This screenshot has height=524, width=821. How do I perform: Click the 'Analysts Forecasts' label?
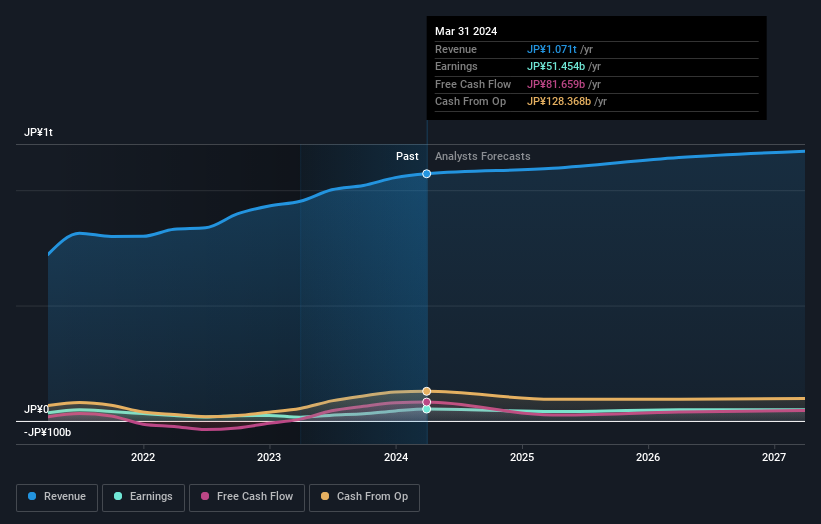coord(483,156)
